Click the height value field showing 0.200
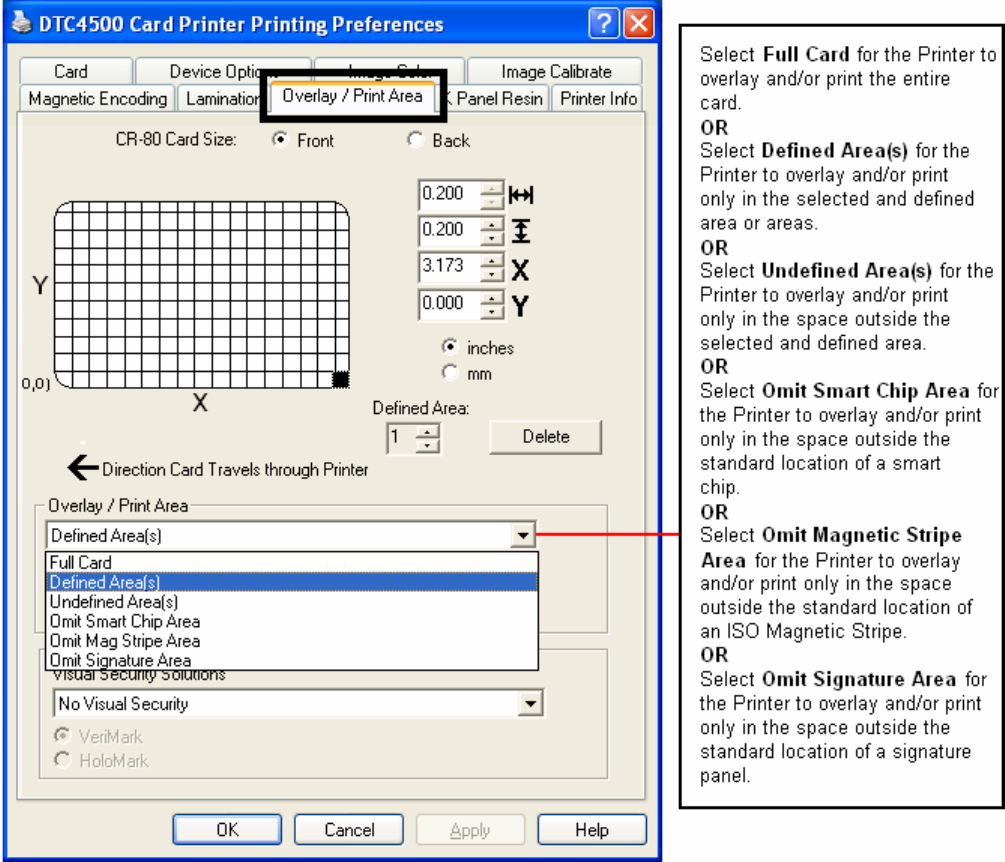 pos(449,230)
